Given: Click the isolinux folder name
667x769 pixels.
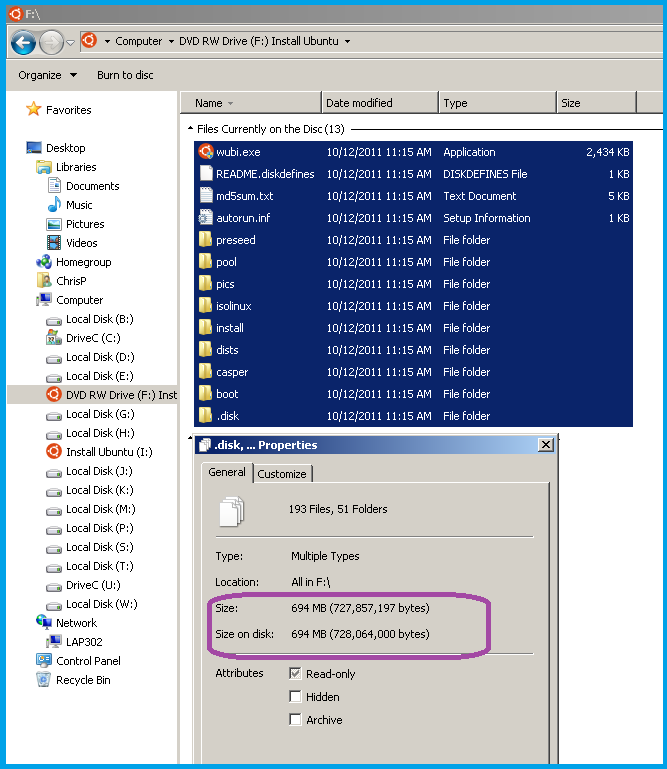Looking at the screenshot, I should (x=233, y=306).
